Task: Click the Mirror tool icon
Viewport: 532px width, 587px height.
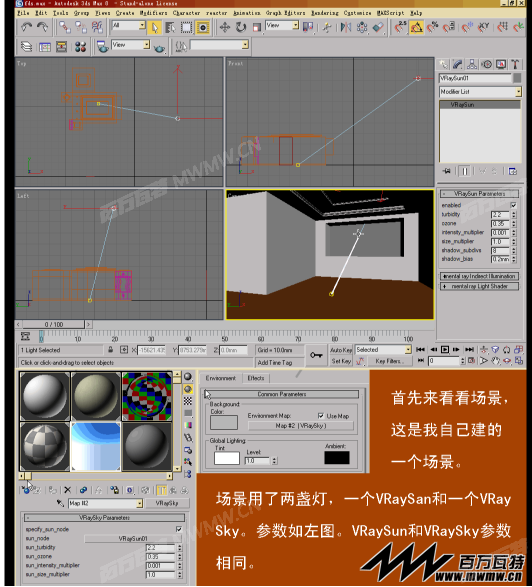Action: (x=345, y=27)
